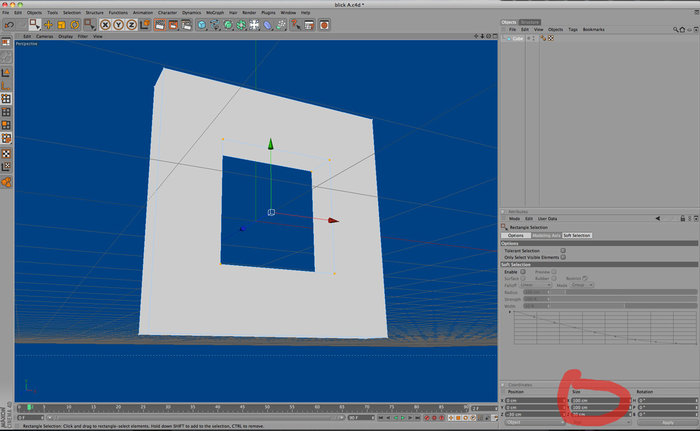Enable Tolerant Selection checkbox
The image size is (700, 431).
pyautogui.click(x=563, y=251)
